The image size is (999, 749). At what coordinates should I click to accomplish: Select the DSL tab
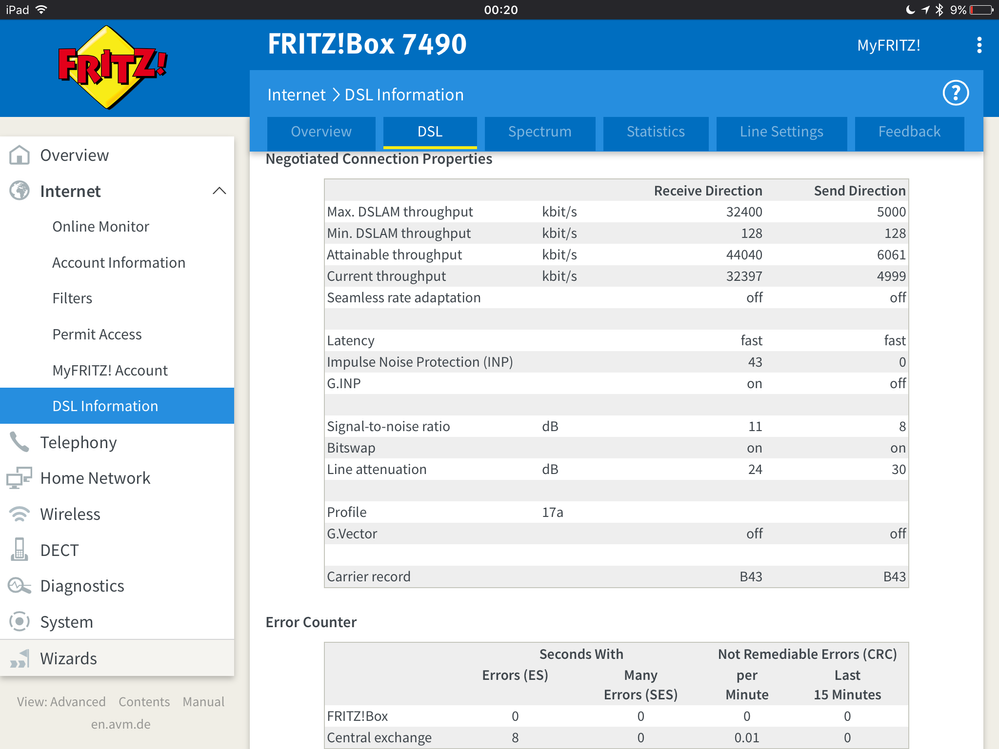click(430, 132)
